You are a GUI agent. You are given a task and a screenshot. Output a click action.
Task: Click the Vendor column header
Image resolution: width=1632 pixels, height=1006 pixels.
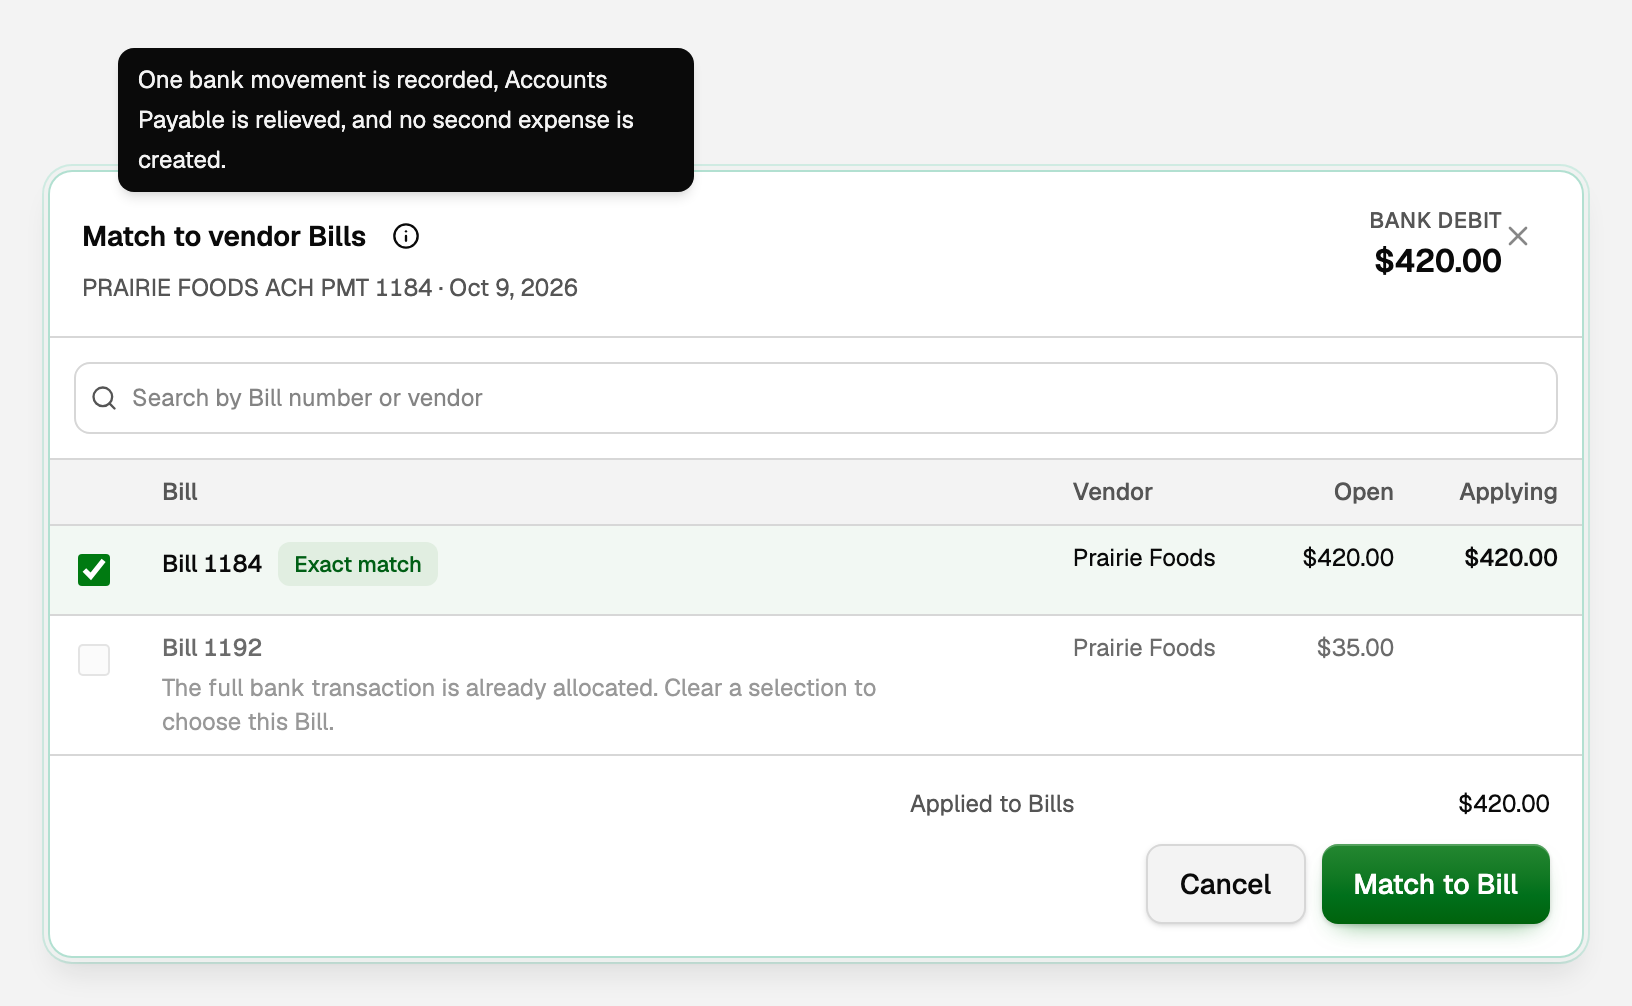pyautogui.click(x=1113, y=492)
